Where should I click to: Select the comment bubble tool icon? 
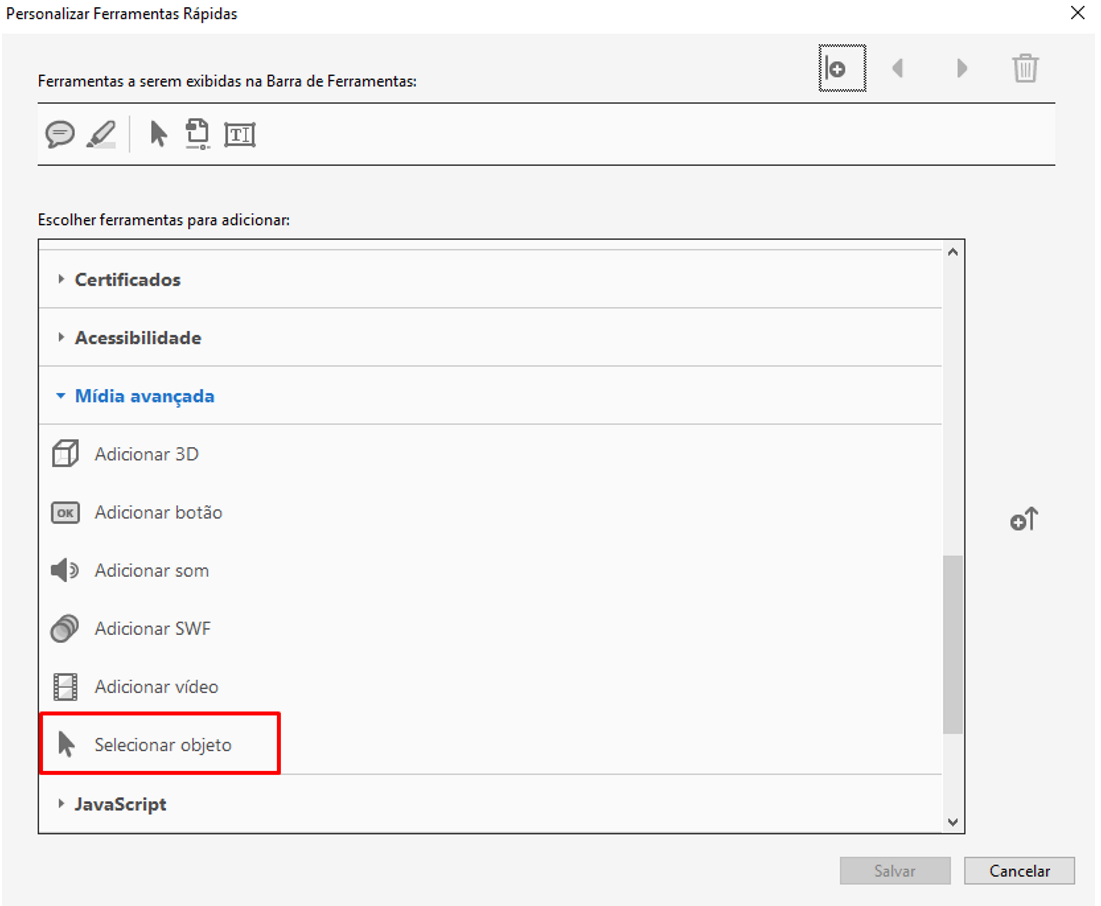pyautogui.click(x=60, y=134)
